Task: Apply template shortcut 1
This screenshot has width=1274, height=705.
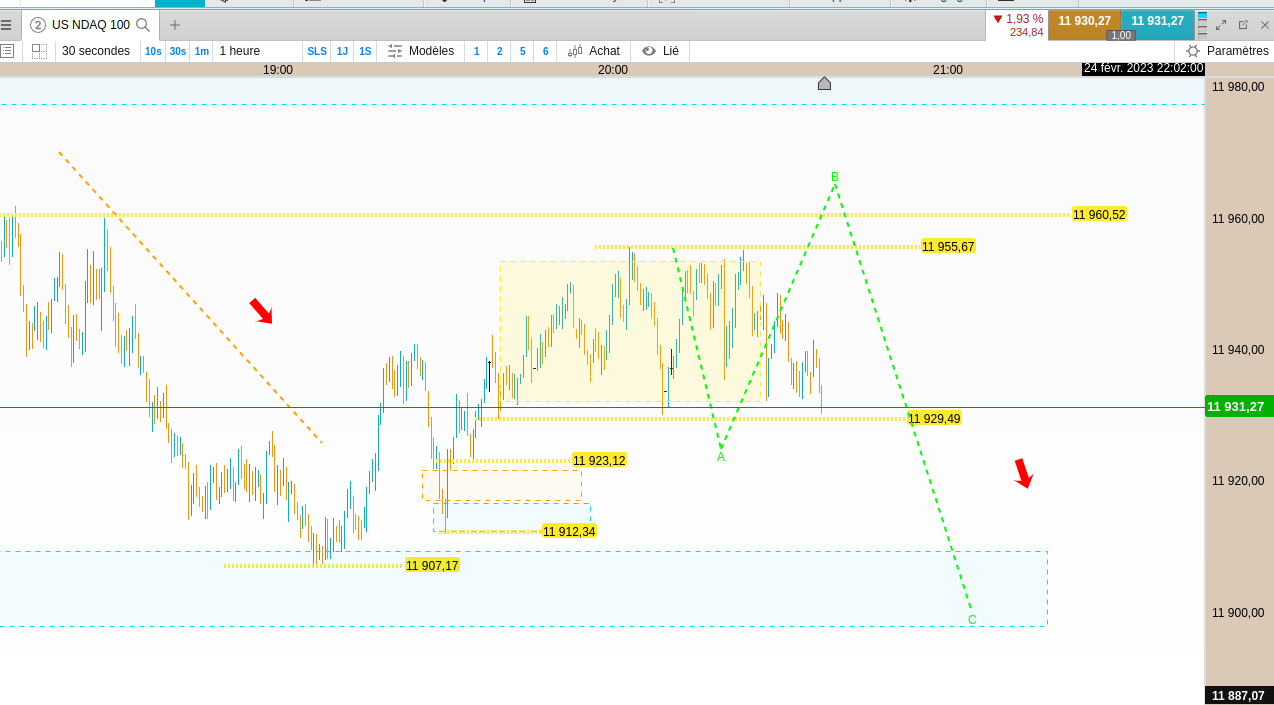Action: pyautogui.click(x=476, y=51)
